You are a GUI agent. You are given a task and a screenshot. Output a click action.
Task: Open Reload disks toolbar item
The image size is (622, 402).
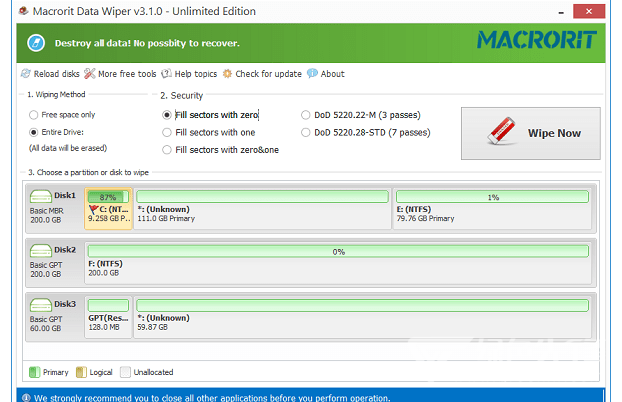(50, 74)
